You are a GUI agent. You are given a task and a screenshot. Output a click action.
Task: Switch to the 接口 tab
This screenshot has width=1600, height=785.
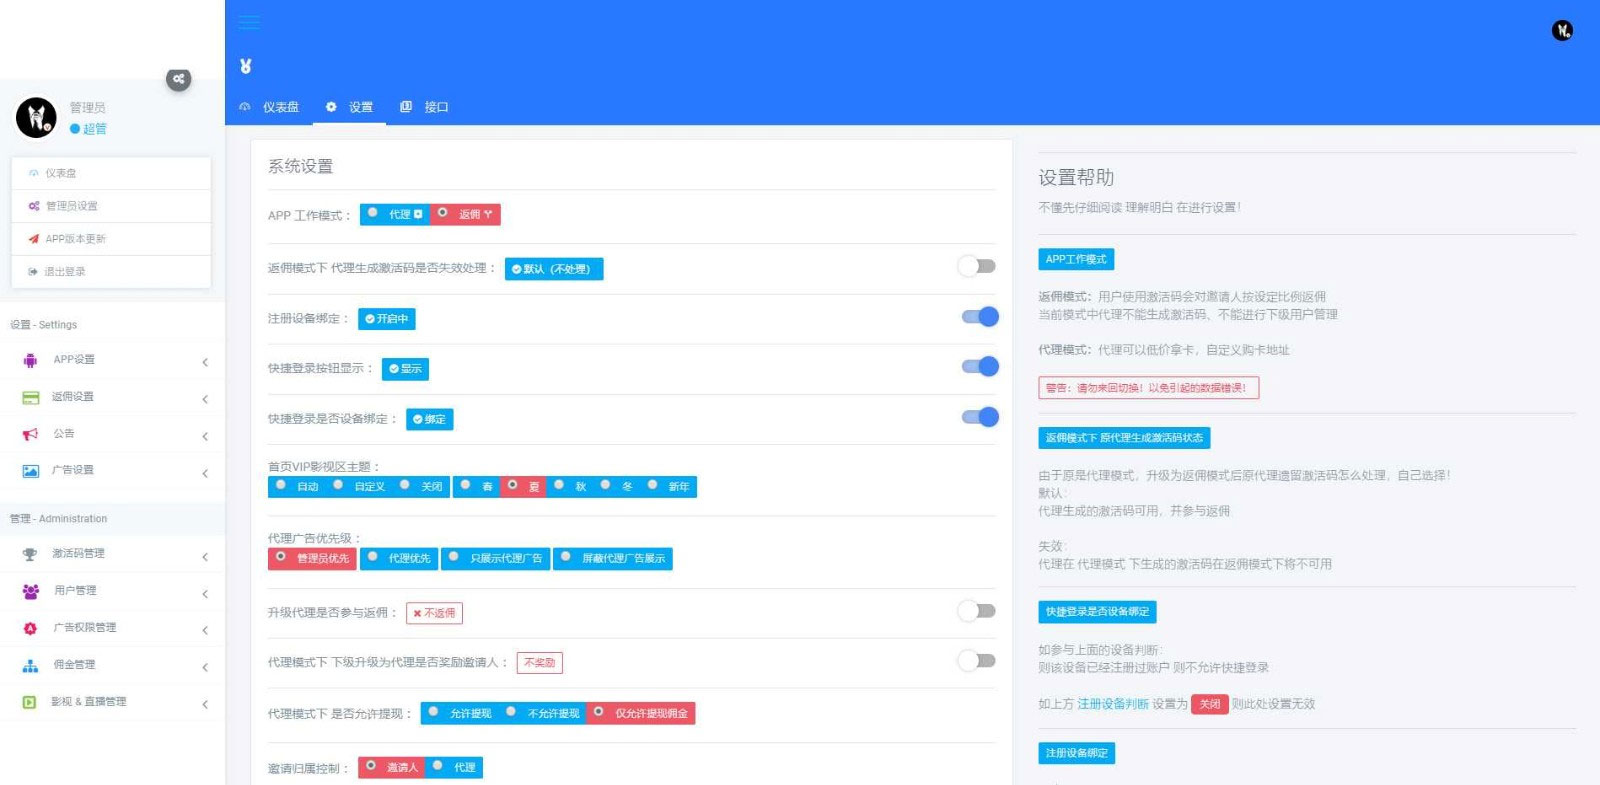[x=425, y=107]
